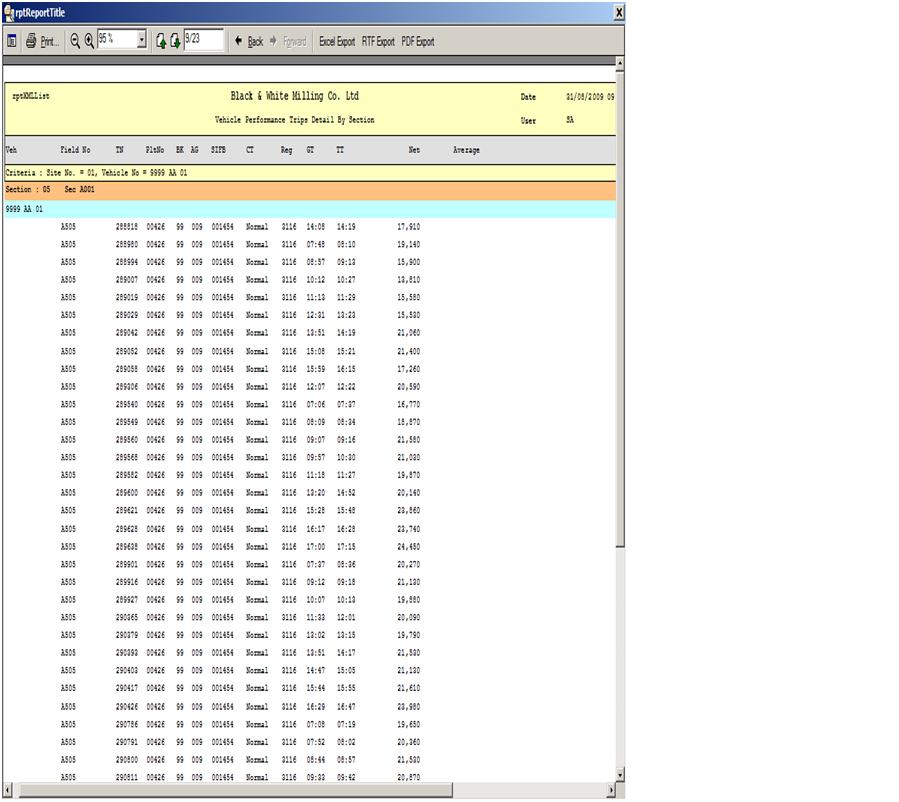The height and width of the screenshot is (802, 899).
Task: Go to the previous page icon
Action: coord(160,41)
